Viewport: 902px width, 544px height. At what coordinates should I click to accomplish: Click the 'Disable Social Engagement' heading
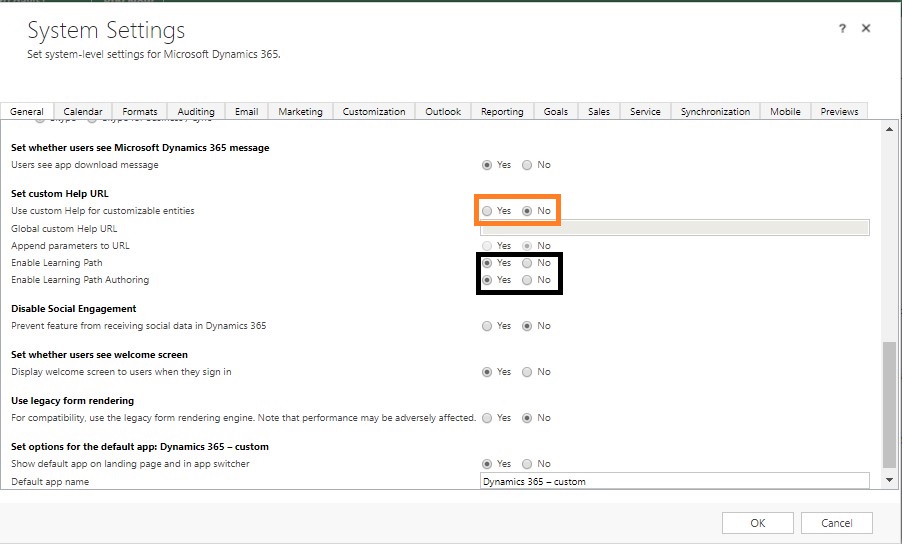74,308
